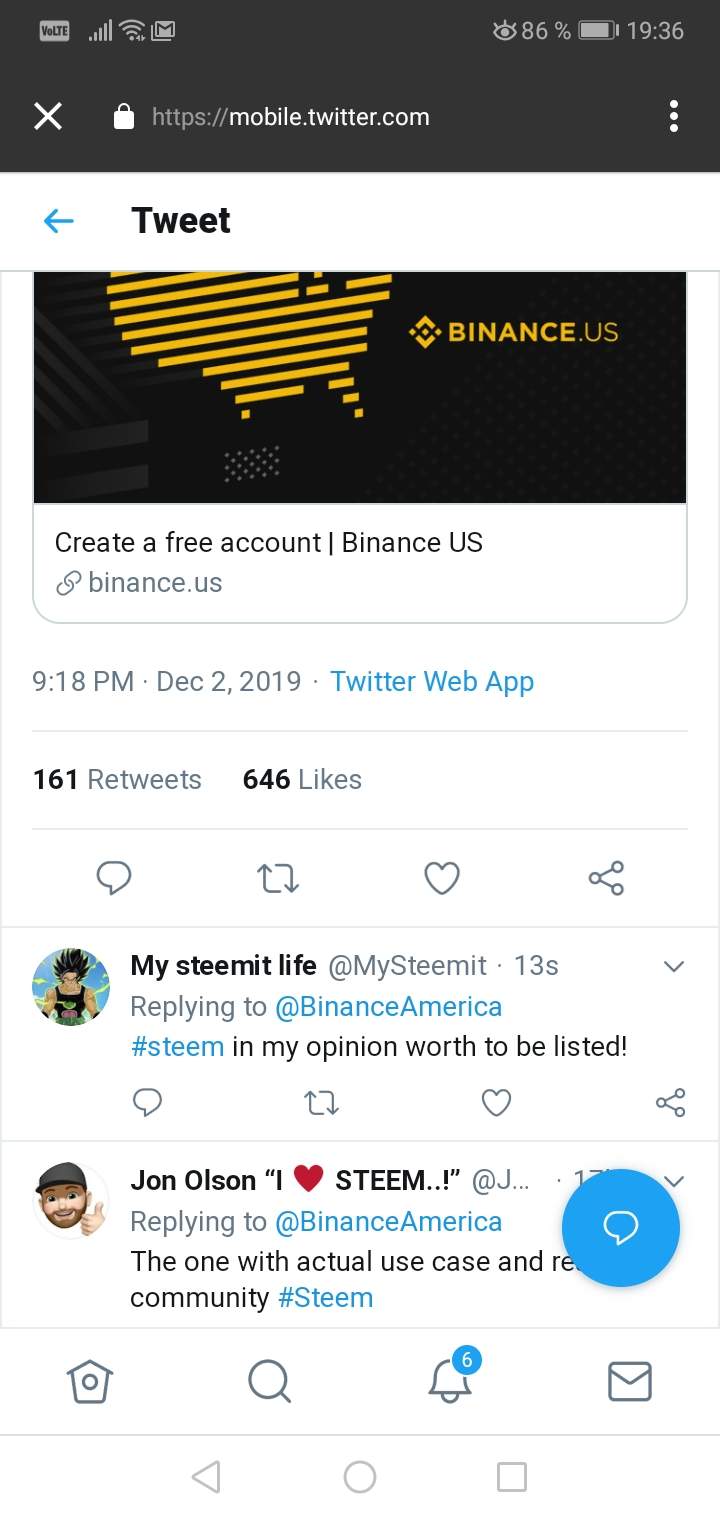Viewport: 720px width, 1520px height.
Task: Open Direct Messages envelope tab
Action: (630, 1382)
